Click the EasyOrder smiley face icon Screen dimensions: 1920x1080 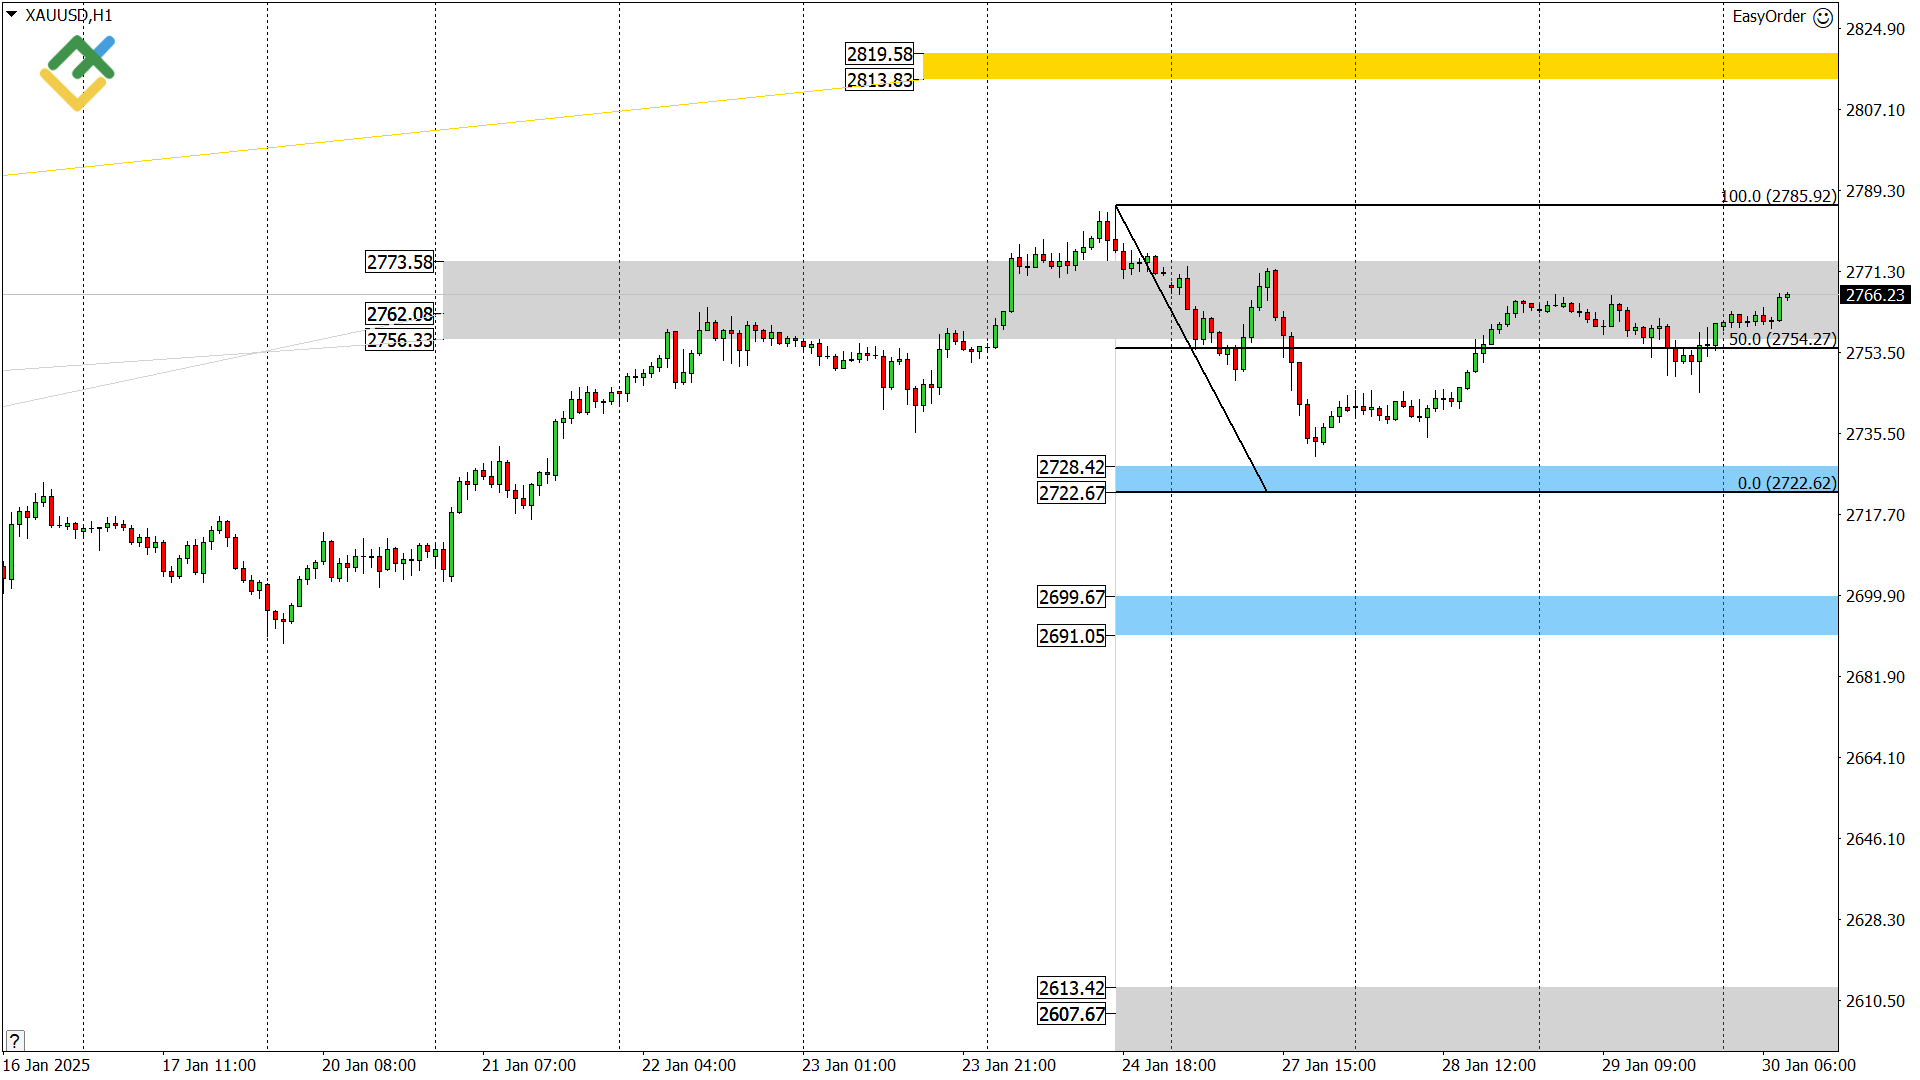point(1823,17)
